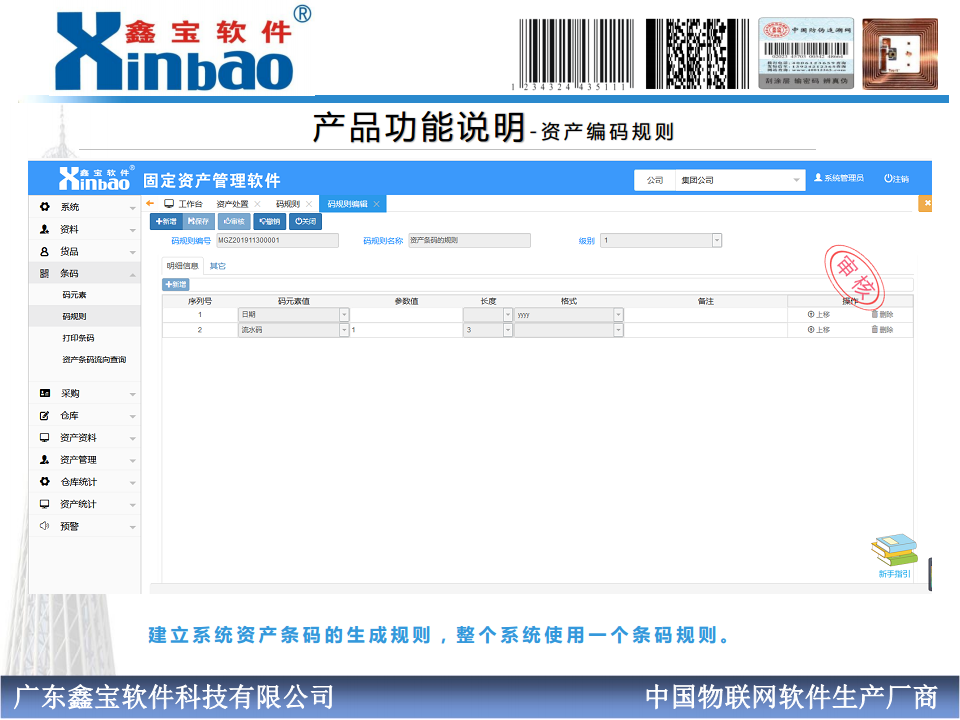Expand the 资产管理 sidebar menu
Image resolution: width=960 pixels, height=720 pixels.
point(85,460)
